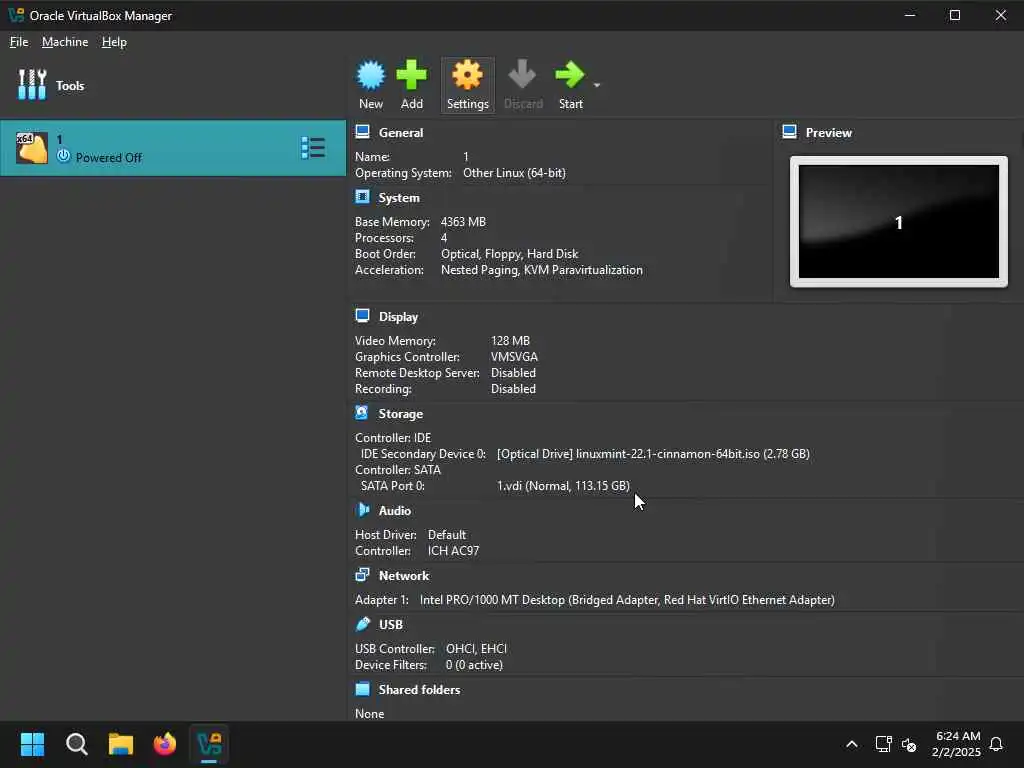Click the Display section icon
This screenshot has width=1024, height=768.
pos(362,316)
